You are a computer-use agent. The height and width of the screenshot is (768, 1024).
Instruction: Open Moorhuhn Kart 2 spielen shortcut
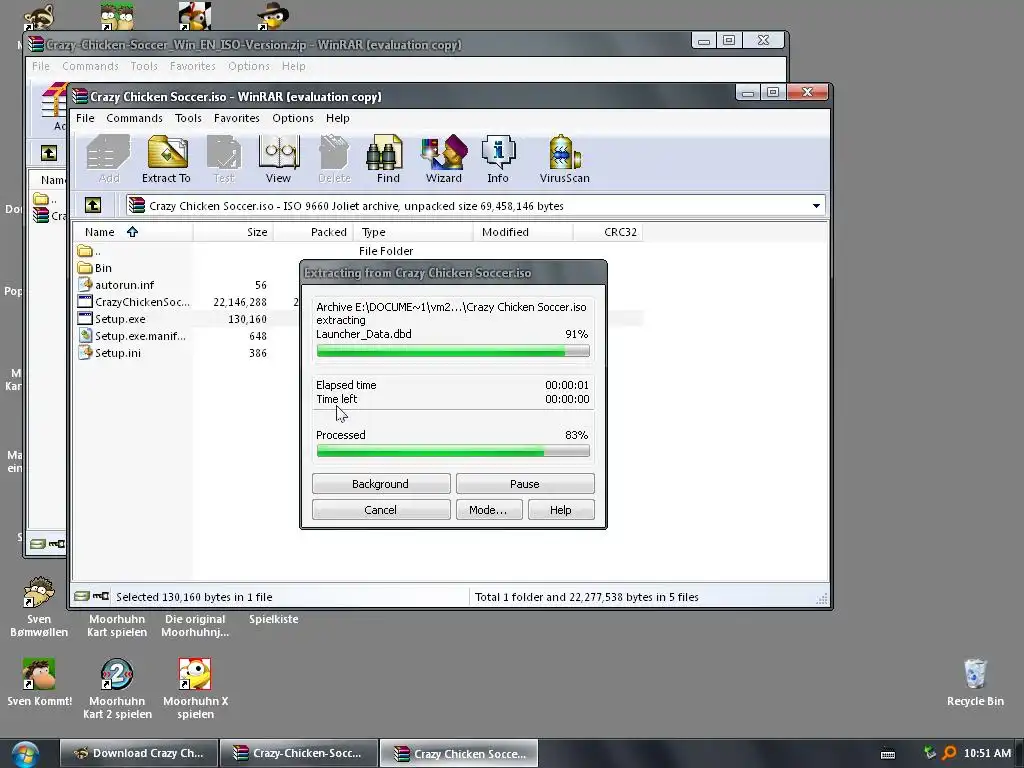point(118,689)
